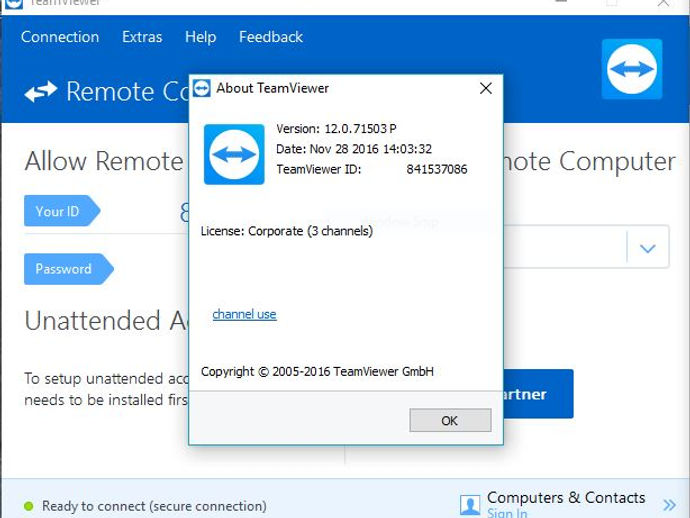Open the Extras menu

(x=142, y=37)
